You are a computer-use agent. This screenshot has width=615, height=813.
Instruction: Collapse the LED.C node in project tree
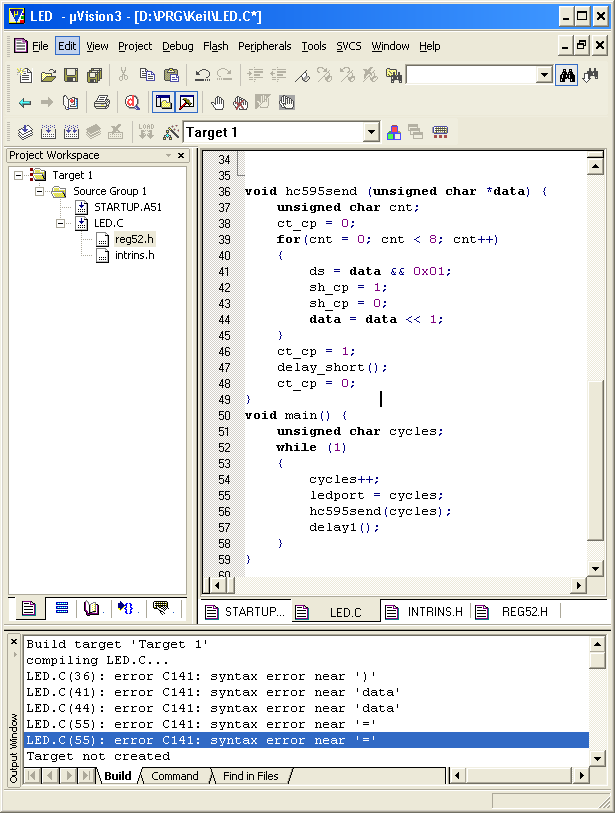[x=60, y=223]
